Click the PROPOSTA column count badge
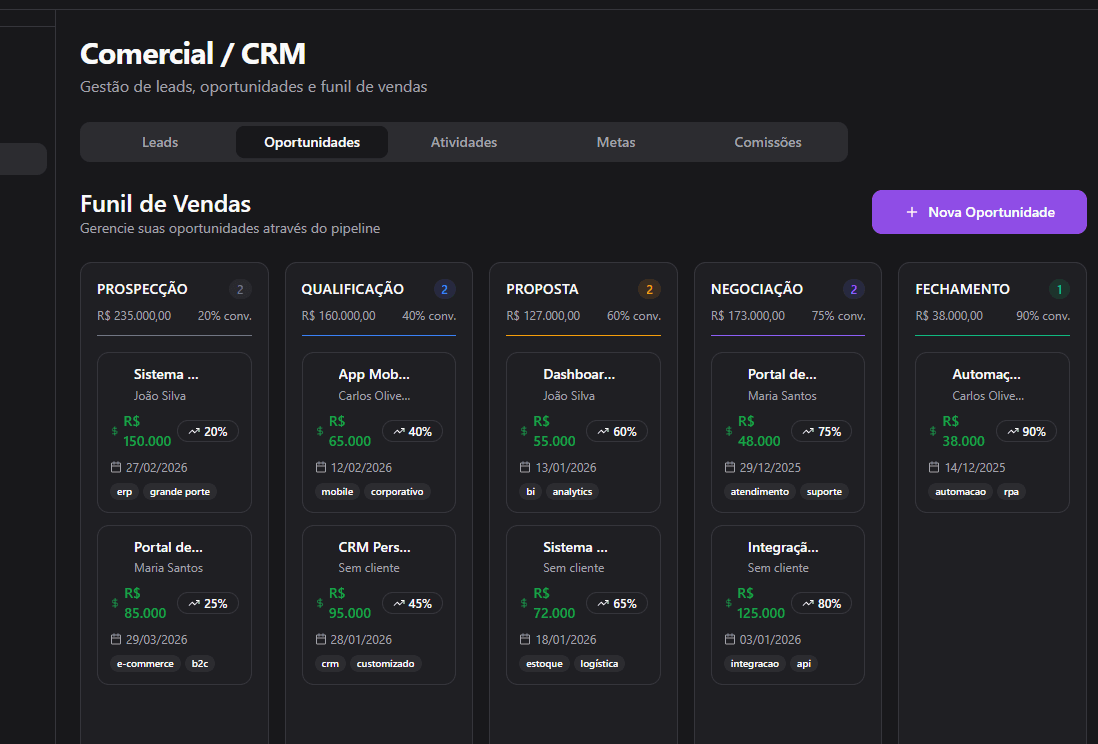Image resolution: width=1098 pixels, height=744 pixels. (x=649, y=289)
